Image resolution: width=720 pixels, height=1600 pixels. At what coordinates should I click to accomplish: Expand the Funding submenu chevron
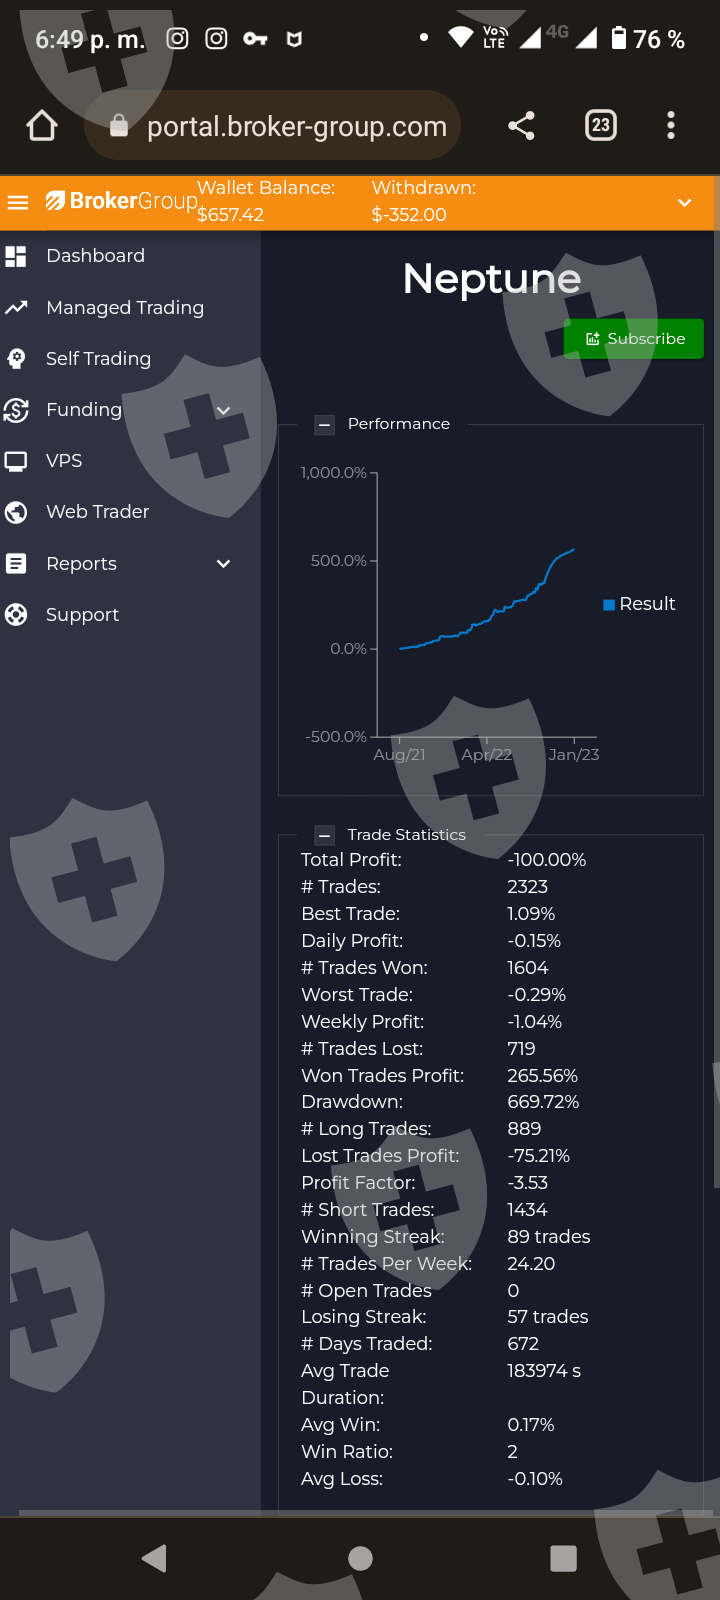pyautogui.click(x=224, y=410)
